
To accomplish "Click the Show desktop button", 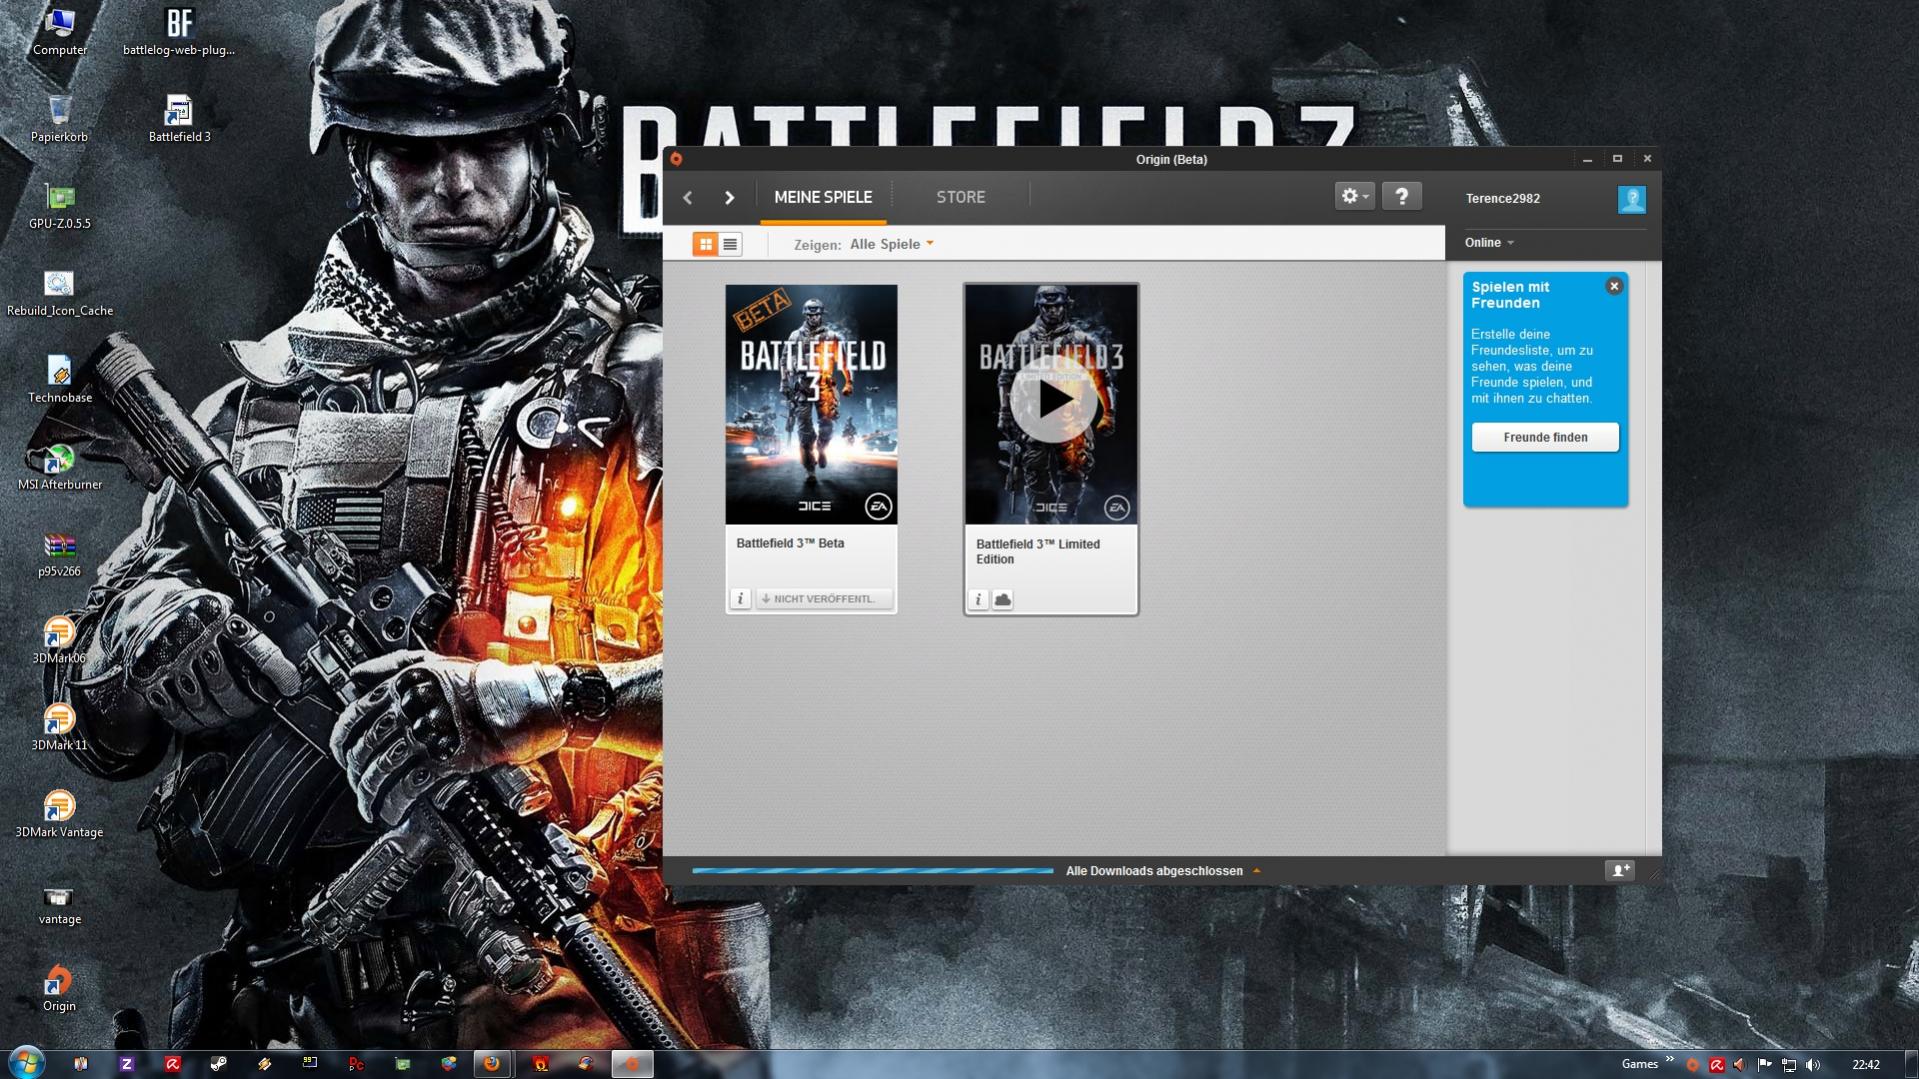I will pos(1911,1064).
